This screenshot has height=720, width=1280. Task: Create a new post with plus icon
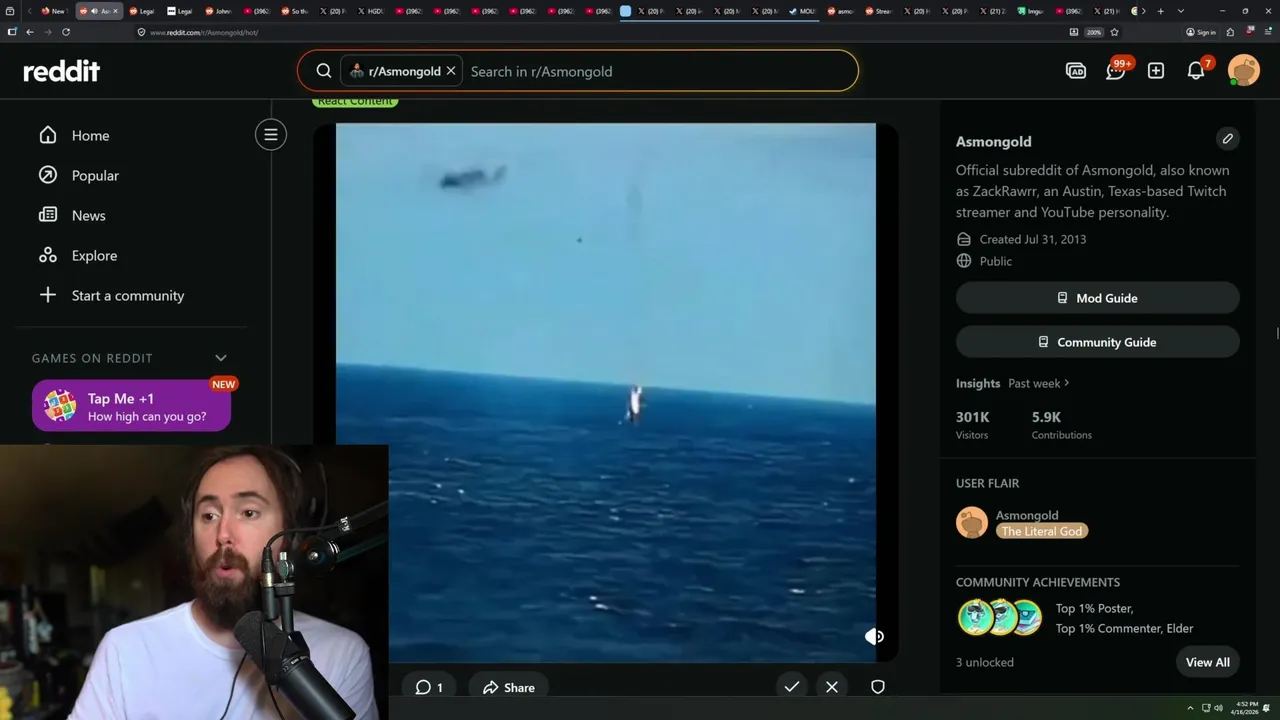1156,71
